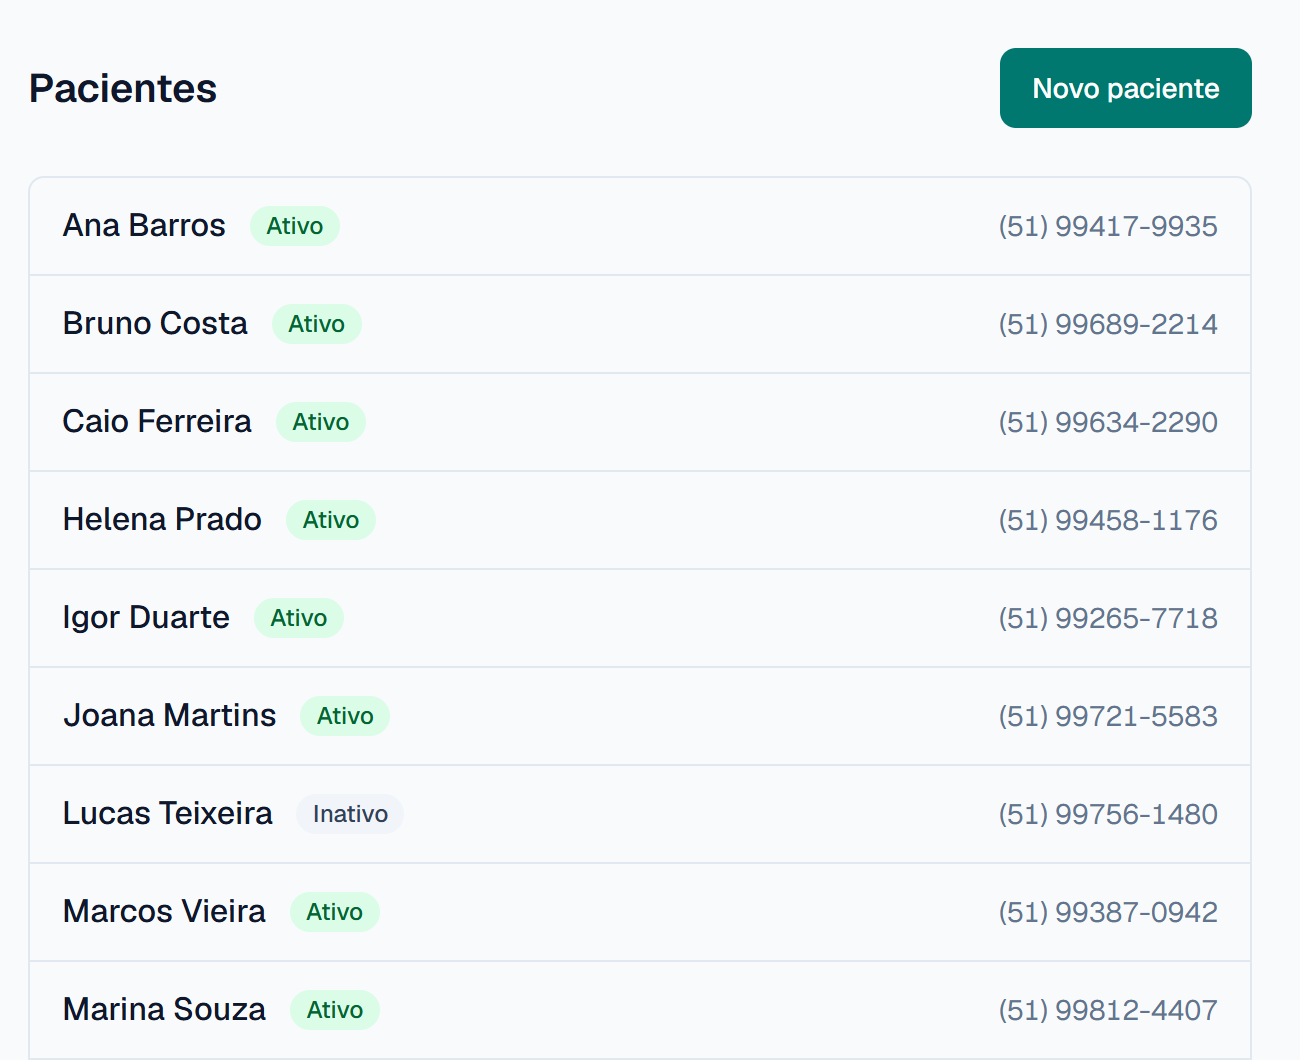Click Joana Martins' Ativo badge

click(x=345, y=716)
